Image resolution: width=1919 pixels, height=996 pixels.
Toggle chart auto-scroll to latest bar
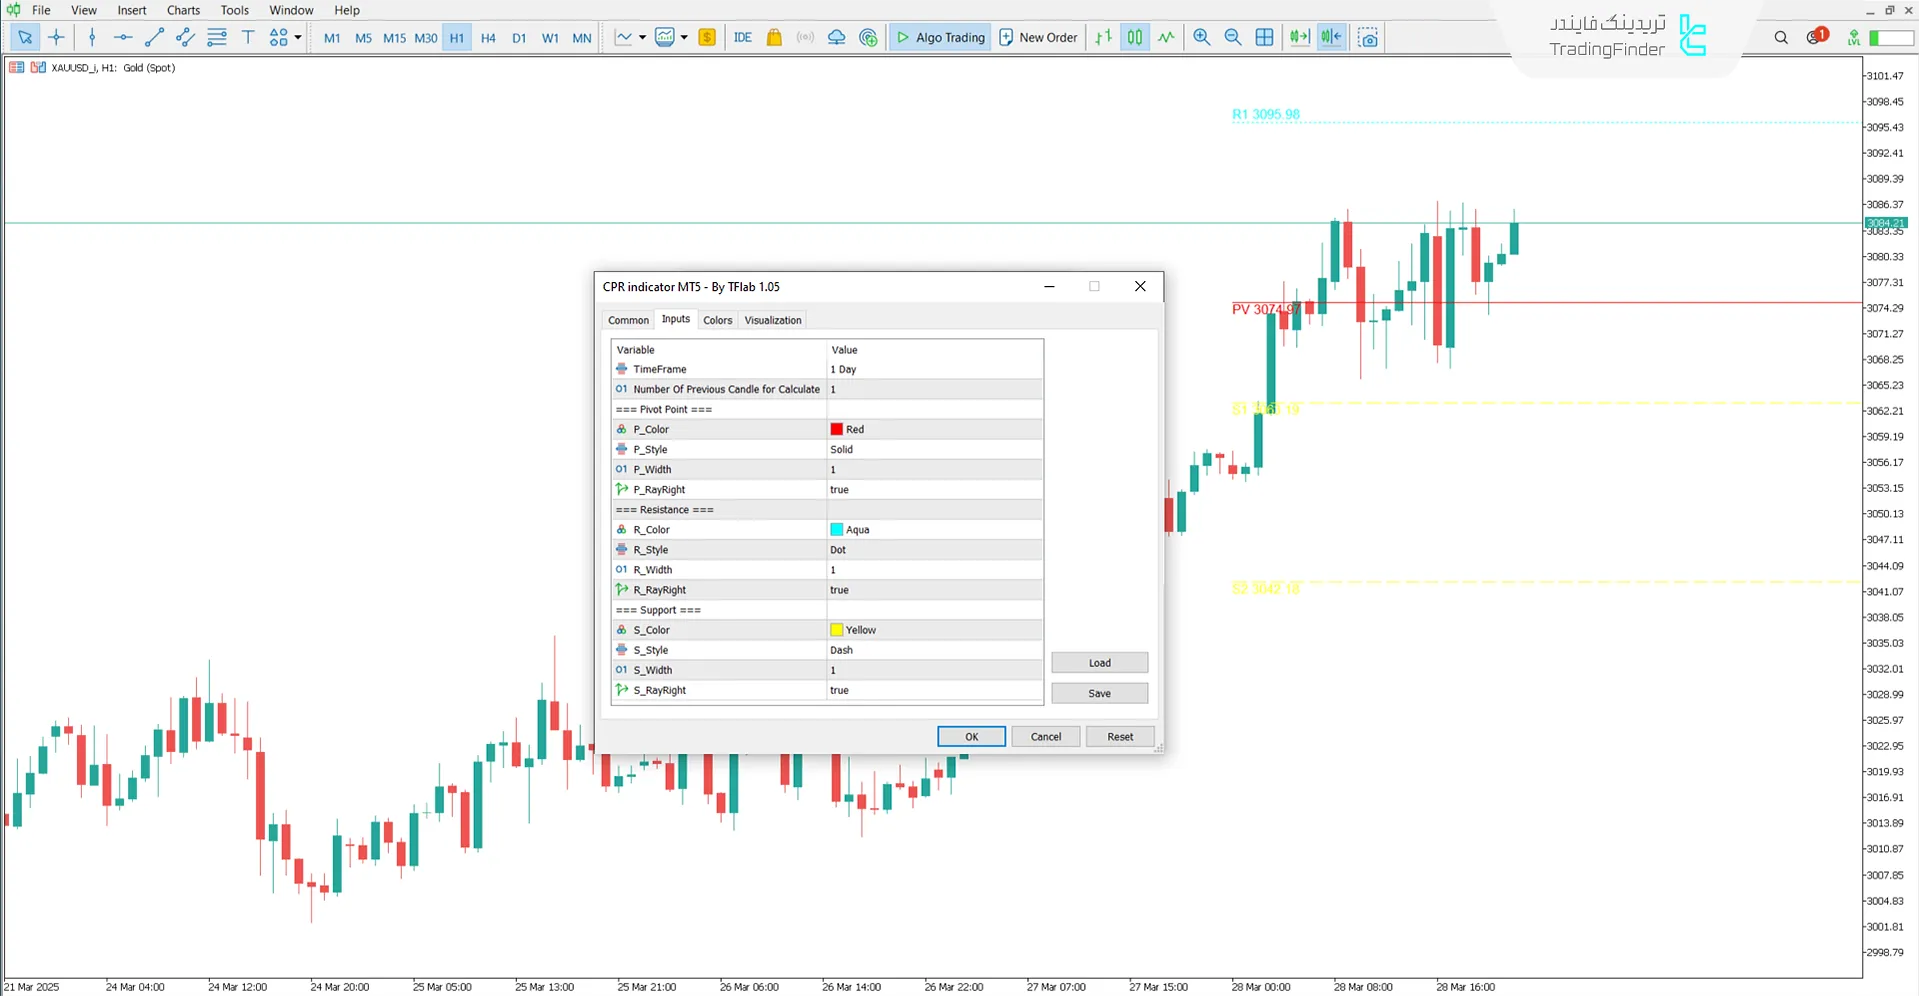[1299, 38]
